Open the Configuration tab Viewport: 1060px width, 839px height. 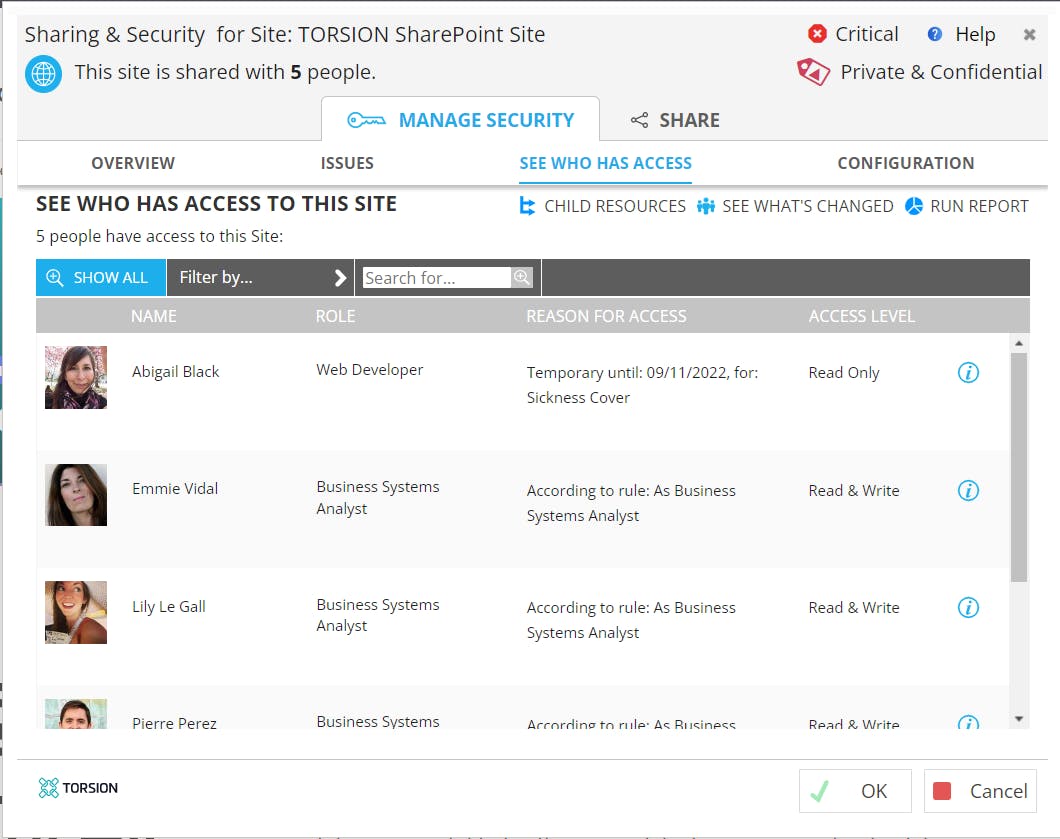point(905,163)
